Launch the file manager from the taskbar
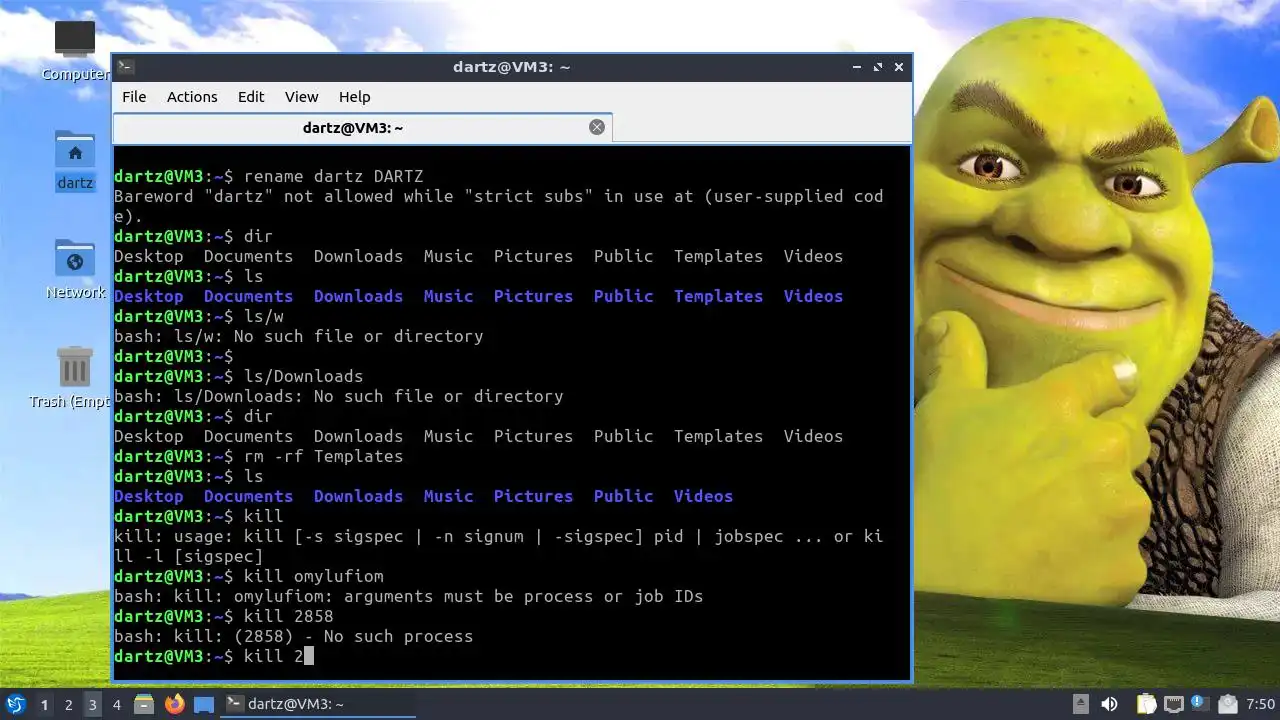This screenshot has height=720, width=1280. 144,704
